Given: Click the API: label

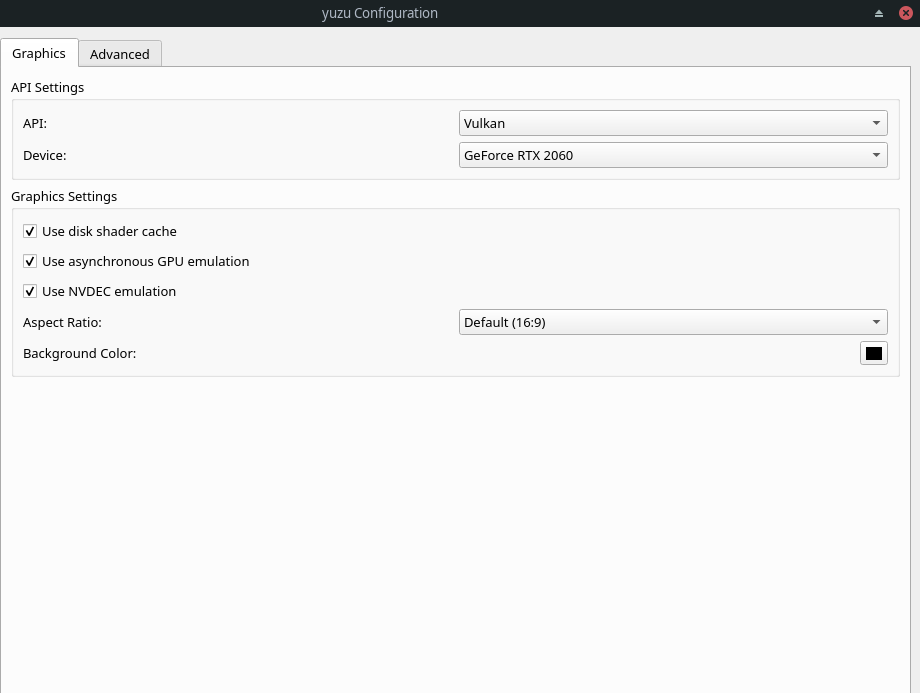Looking at the screenshot, I should (x=35, y=123).
